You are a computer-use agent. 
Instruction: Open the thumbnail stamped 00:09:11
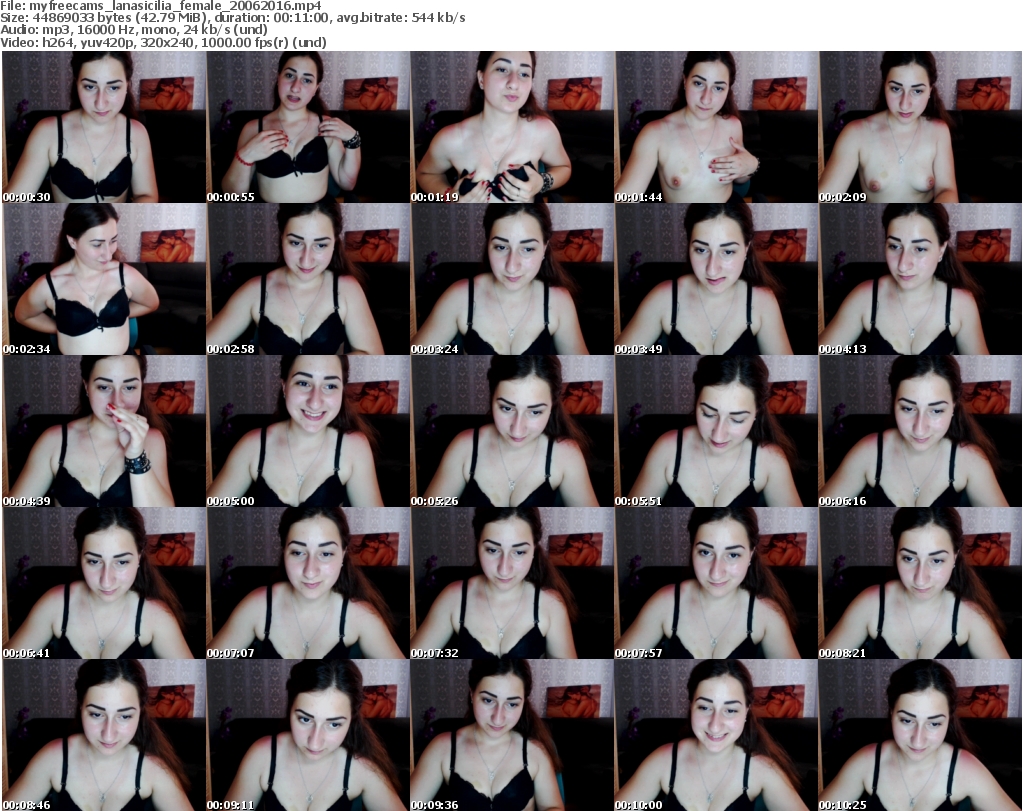tap(308, 735)
